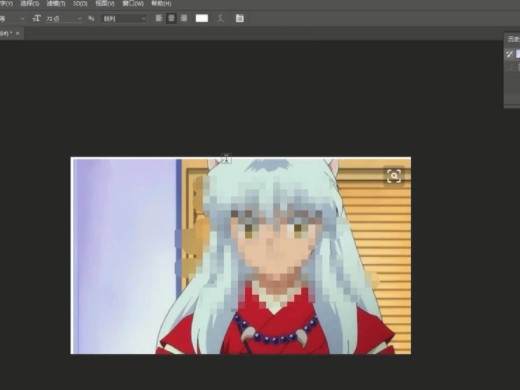Click the anti-aliasing aa icon

pos(91,18)
